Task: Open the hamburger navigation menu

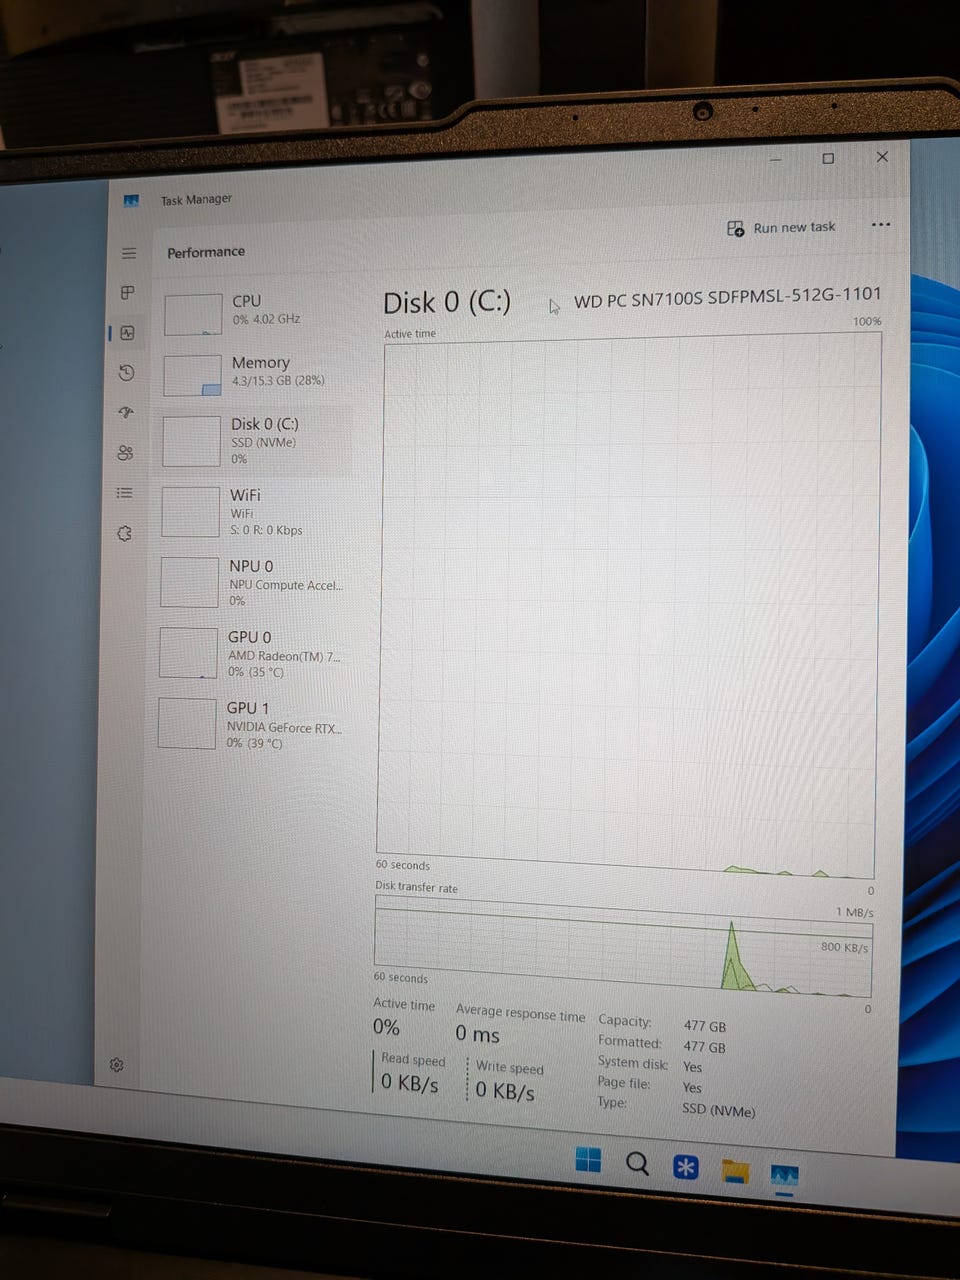Action: [x=129, y=253]
